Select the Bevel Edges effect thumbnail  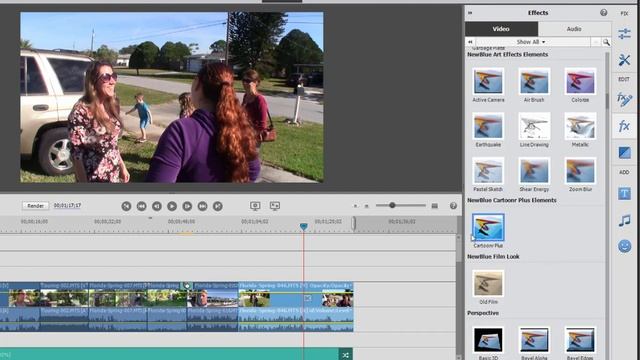point(580,340)
